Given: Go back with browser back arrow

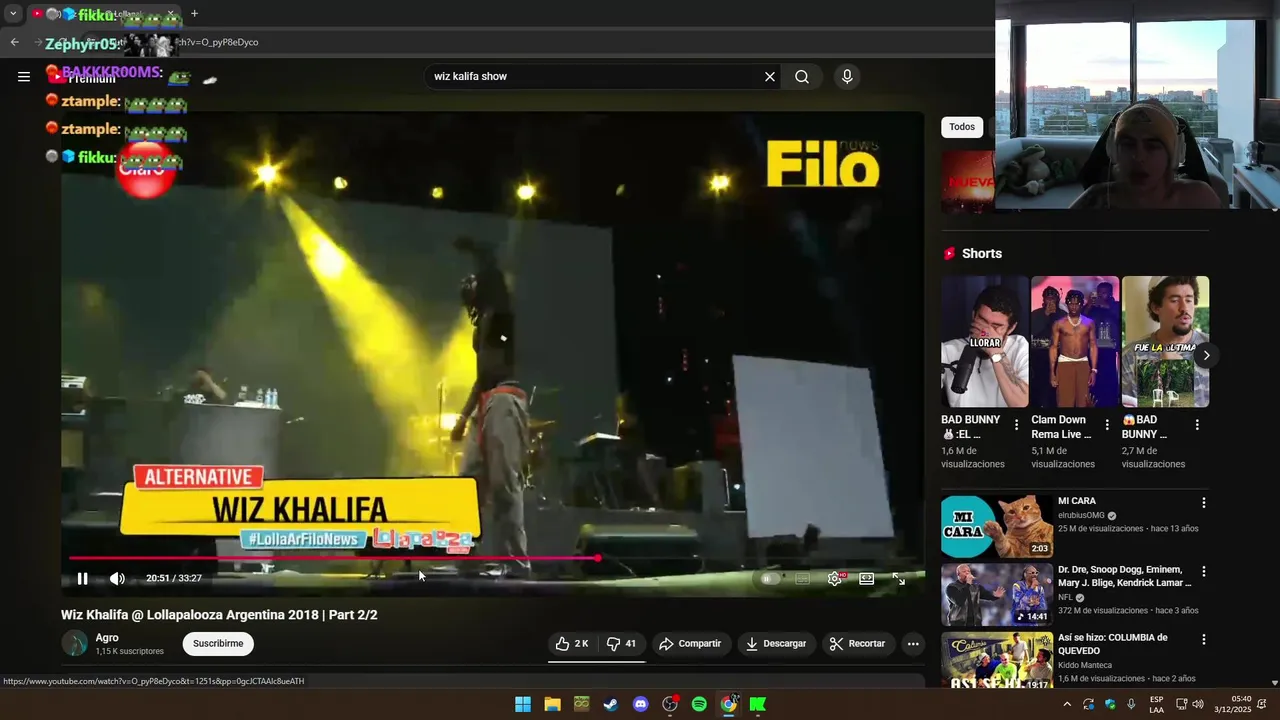Looking at the screenshot, I should [x=14, y=42].
